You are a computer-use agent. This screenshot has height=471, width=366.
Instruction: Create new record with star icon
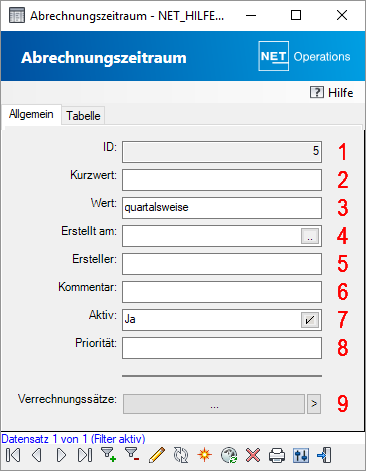[204, 455]
